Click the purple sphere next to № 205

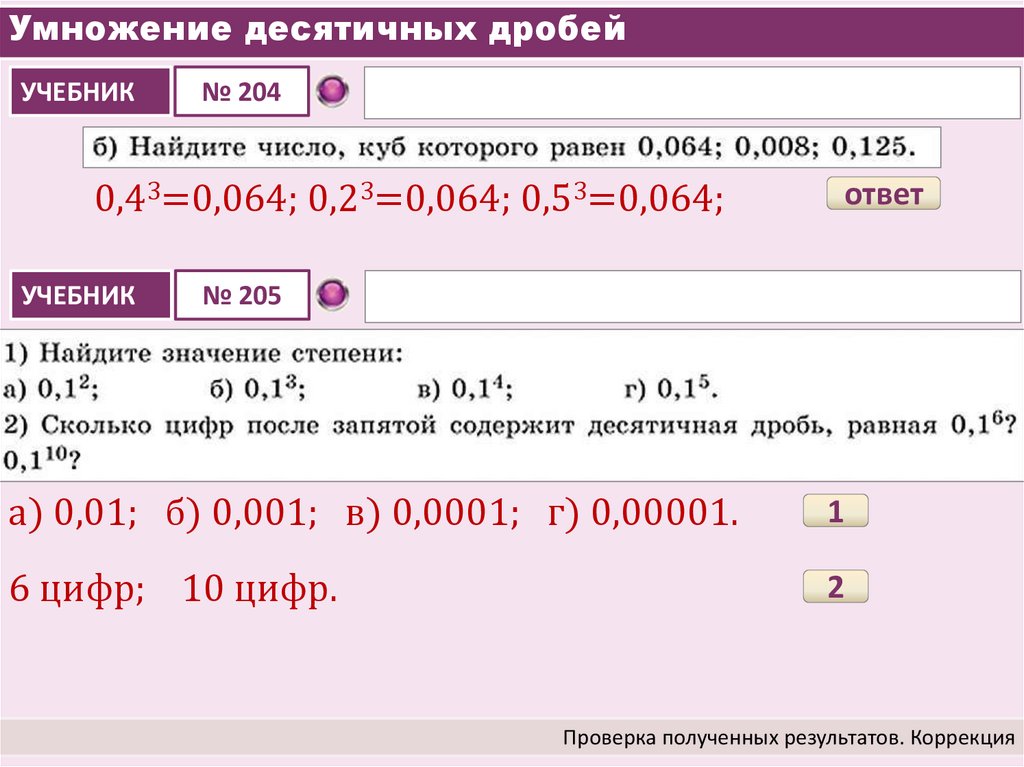[332, 295]
